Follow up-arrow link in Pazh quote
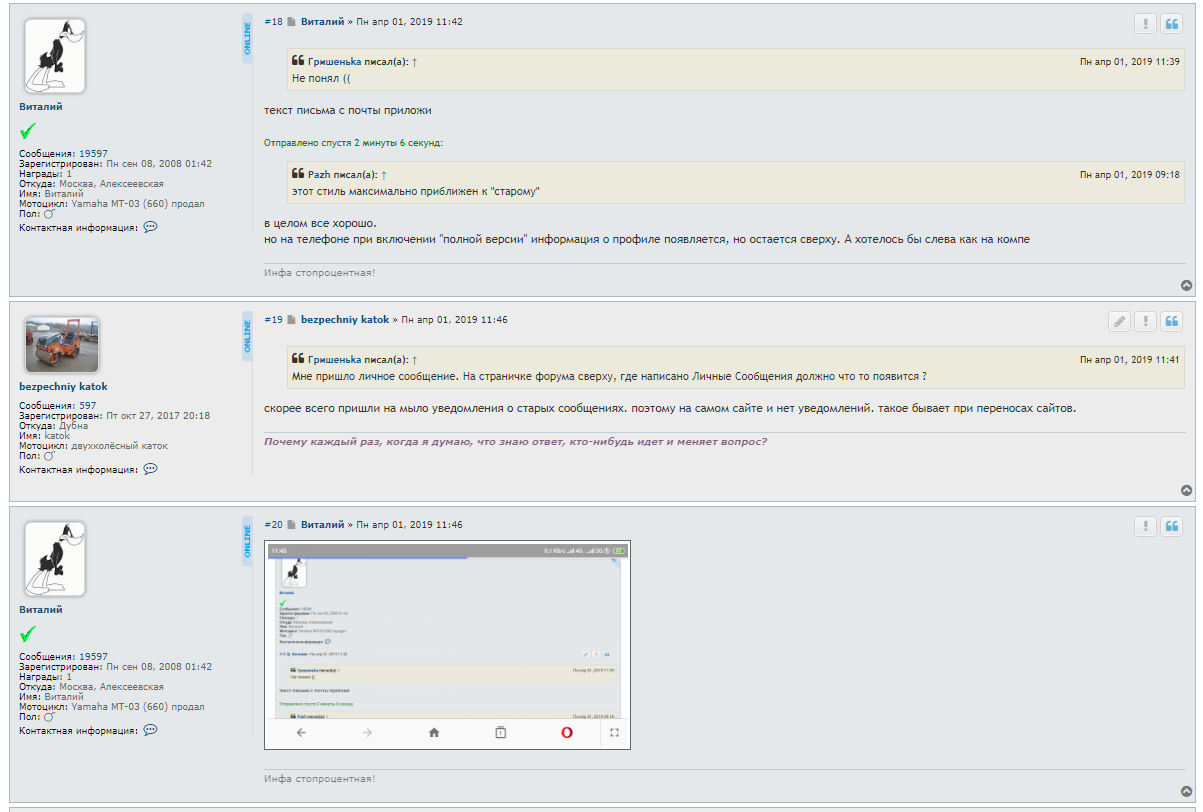 click(x=384, y=175)
